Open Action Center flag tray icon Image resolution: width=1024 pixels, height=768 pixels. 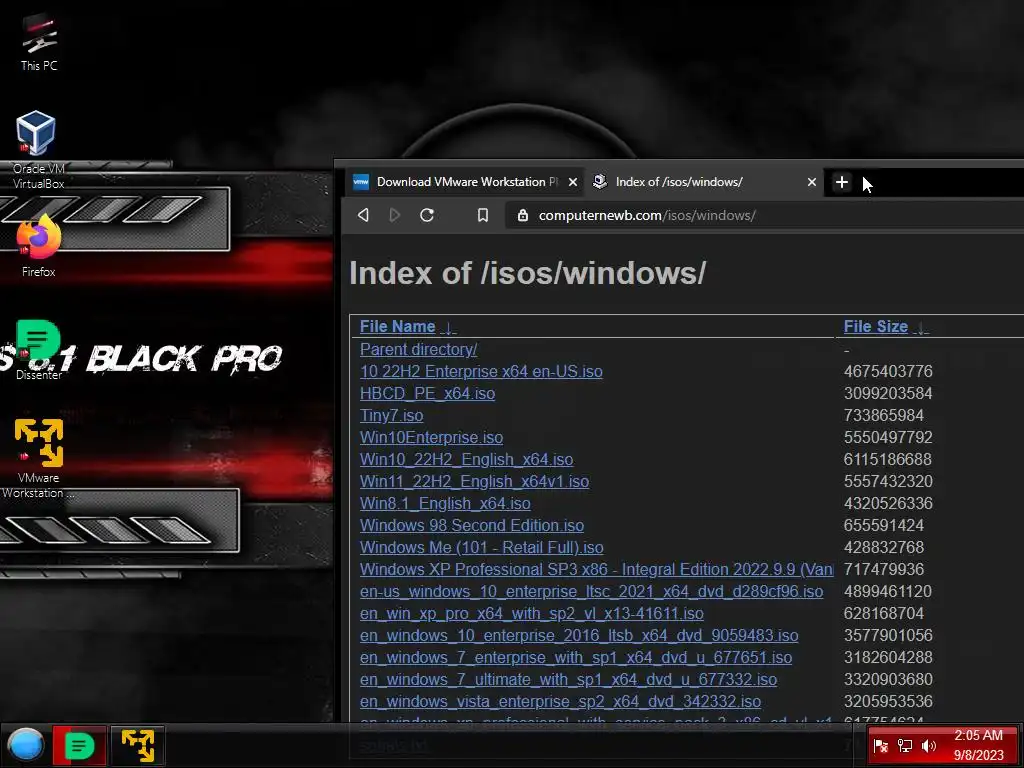(x=880, y=746)
